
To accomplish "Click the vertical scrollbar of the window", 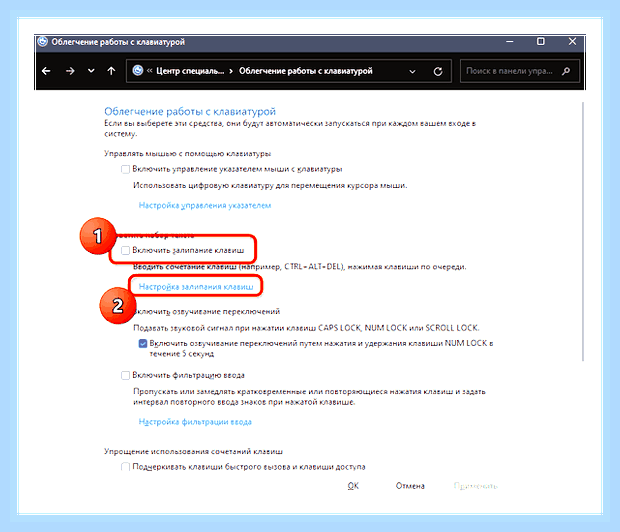I will tap(583, 231).
